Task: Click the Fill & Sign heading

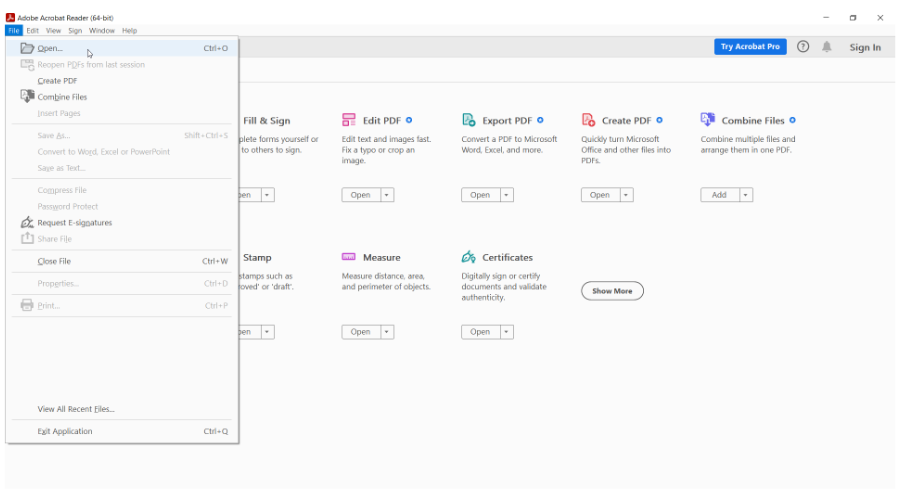Action: coord(266,121)
